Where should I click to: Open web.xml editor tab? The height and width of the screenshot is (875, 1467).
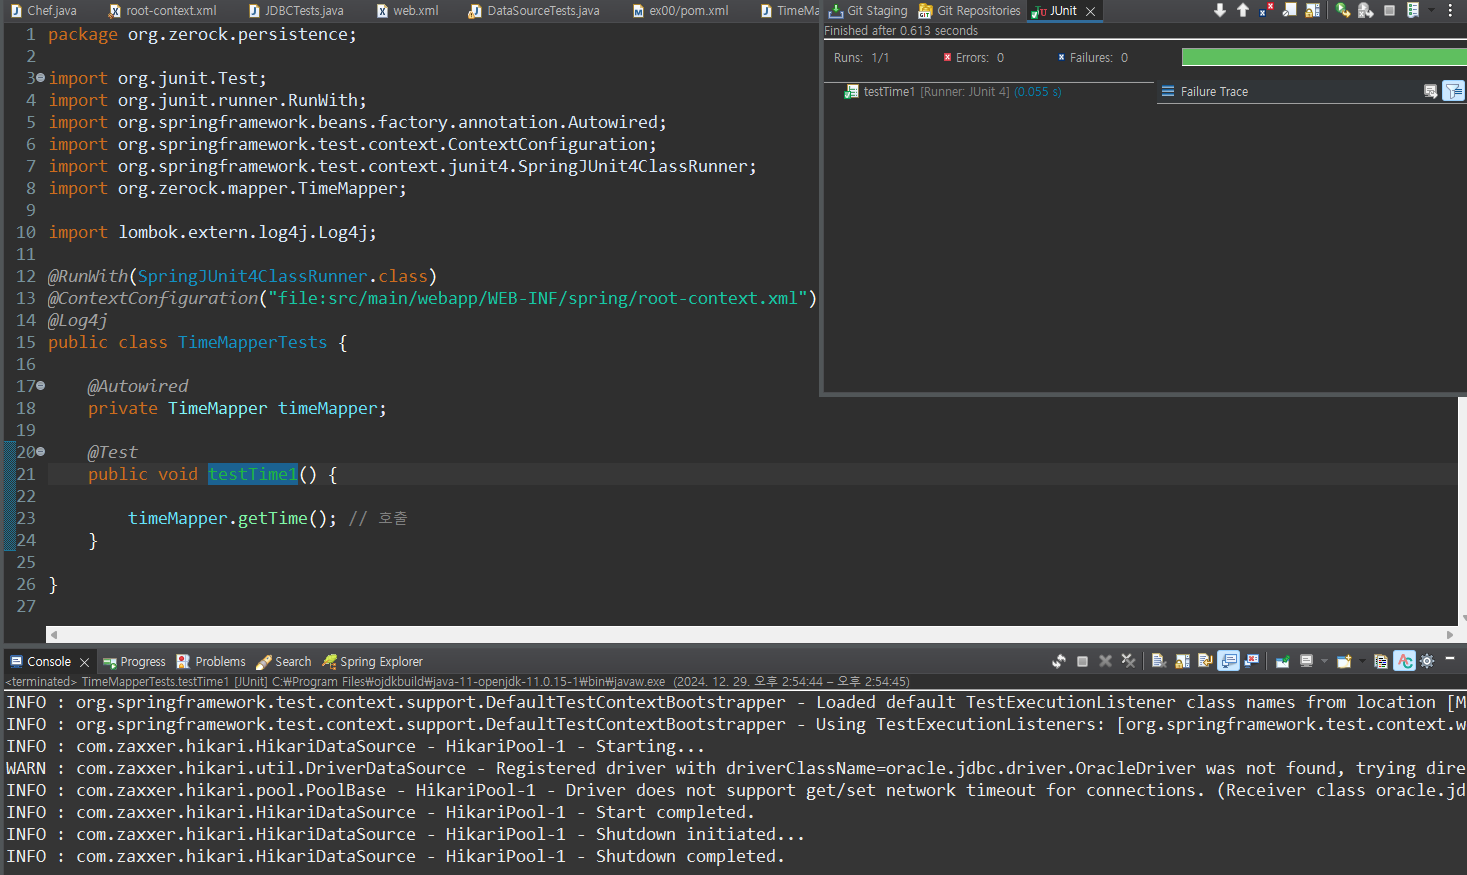tap(407, 11)
